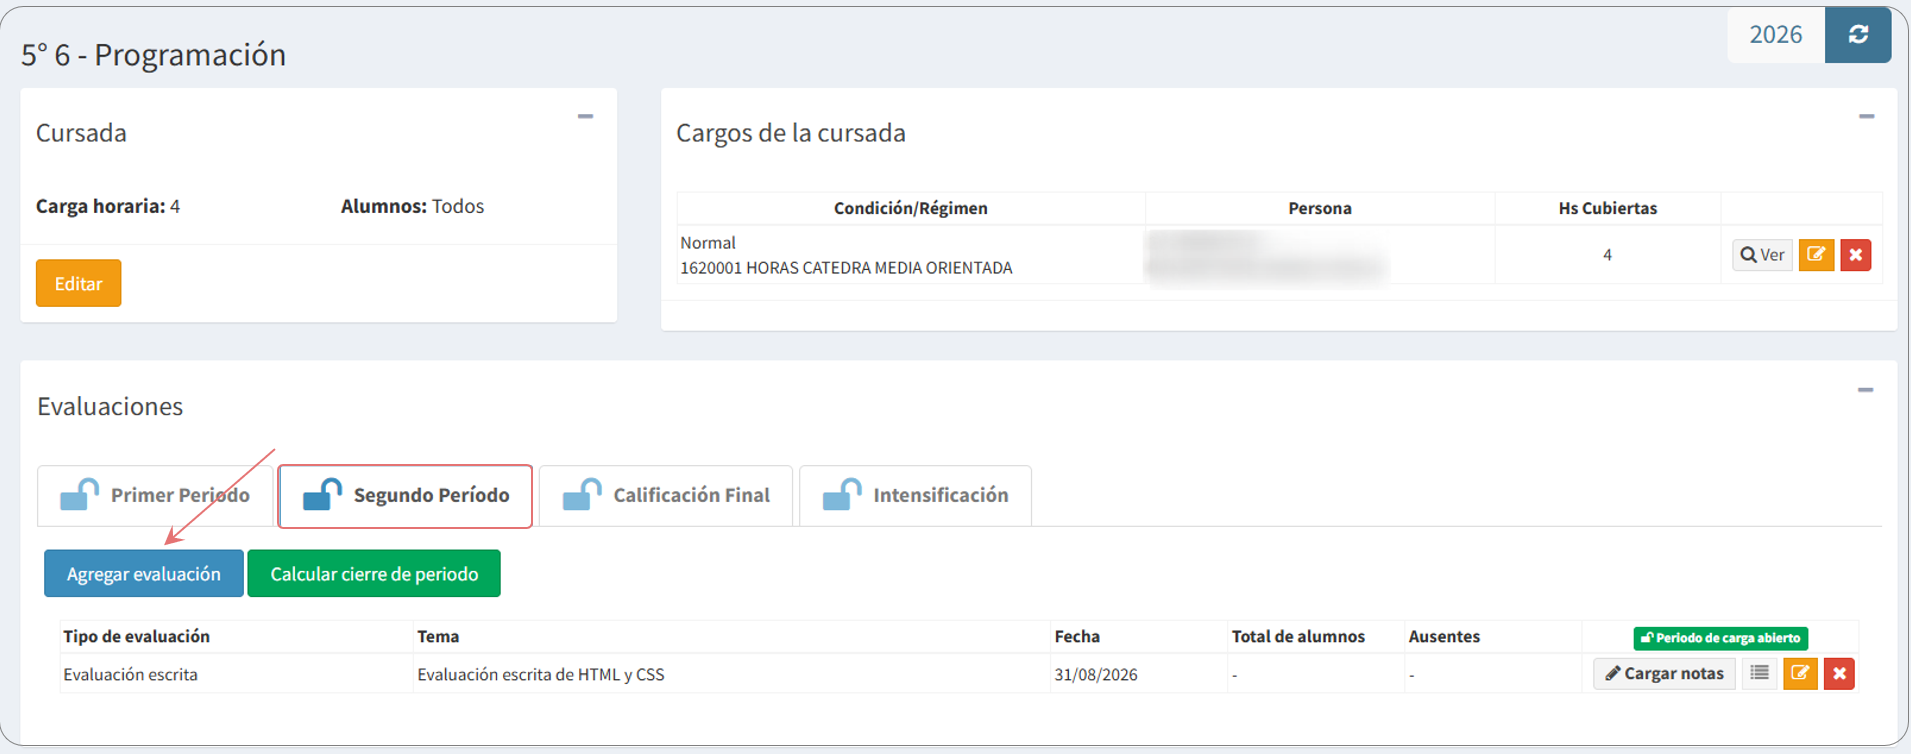Collapse the Cursada panel
The height and width of the screenshot is (754, 1911).
pos(585,117)
